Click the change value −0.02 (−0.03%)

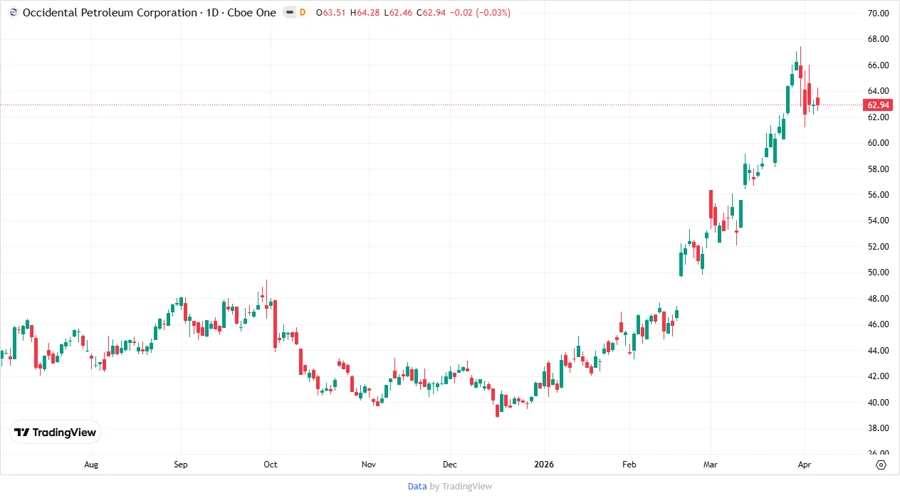tap(480, 12)
